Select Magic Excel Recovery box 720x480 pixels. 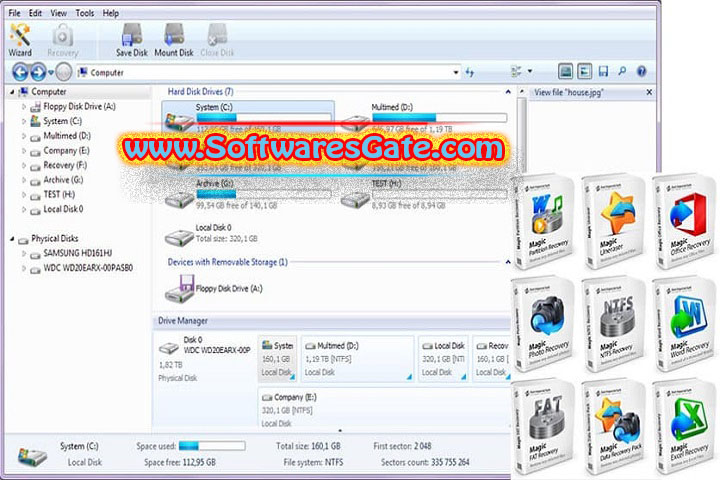[684, 427]
